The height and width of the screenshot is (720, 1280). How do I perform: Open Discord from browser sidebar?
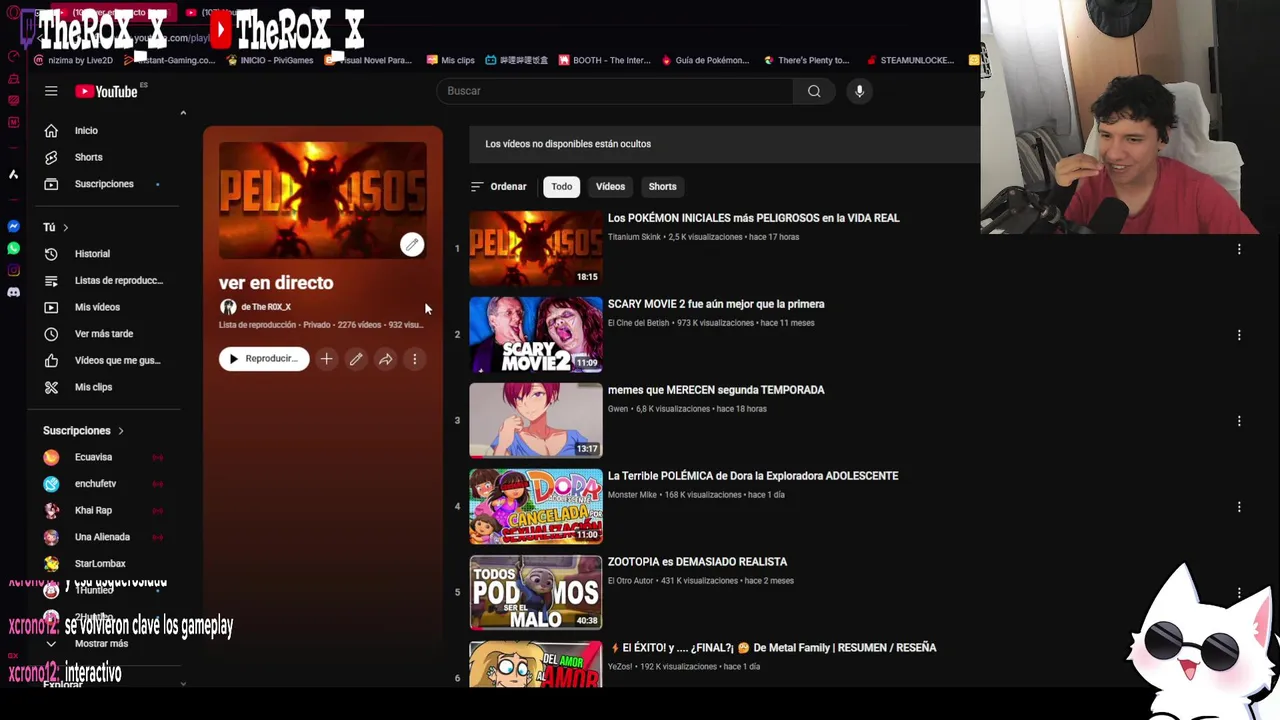point(13,292)
